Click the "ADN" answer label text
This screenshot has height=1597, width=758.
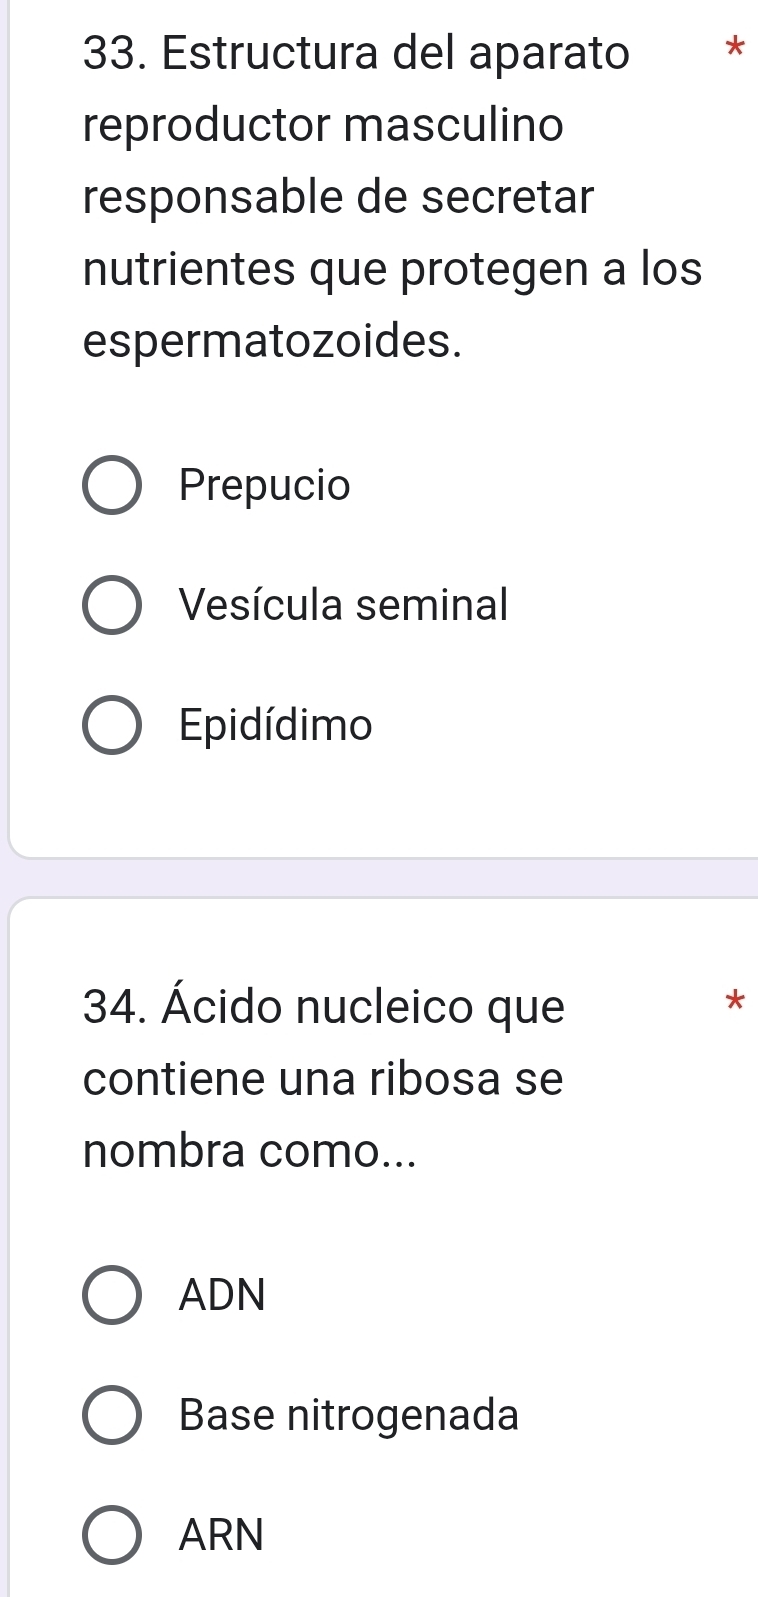(223, 1295)
